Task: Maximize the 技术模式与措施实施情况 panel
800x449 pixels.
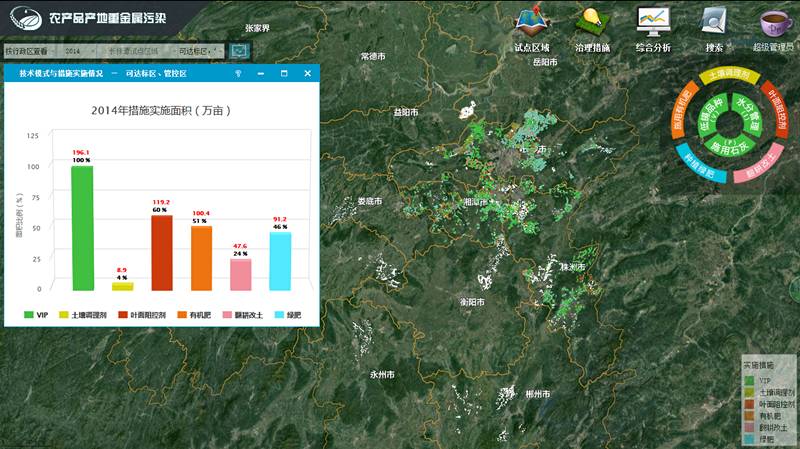Action: (284, 74)
